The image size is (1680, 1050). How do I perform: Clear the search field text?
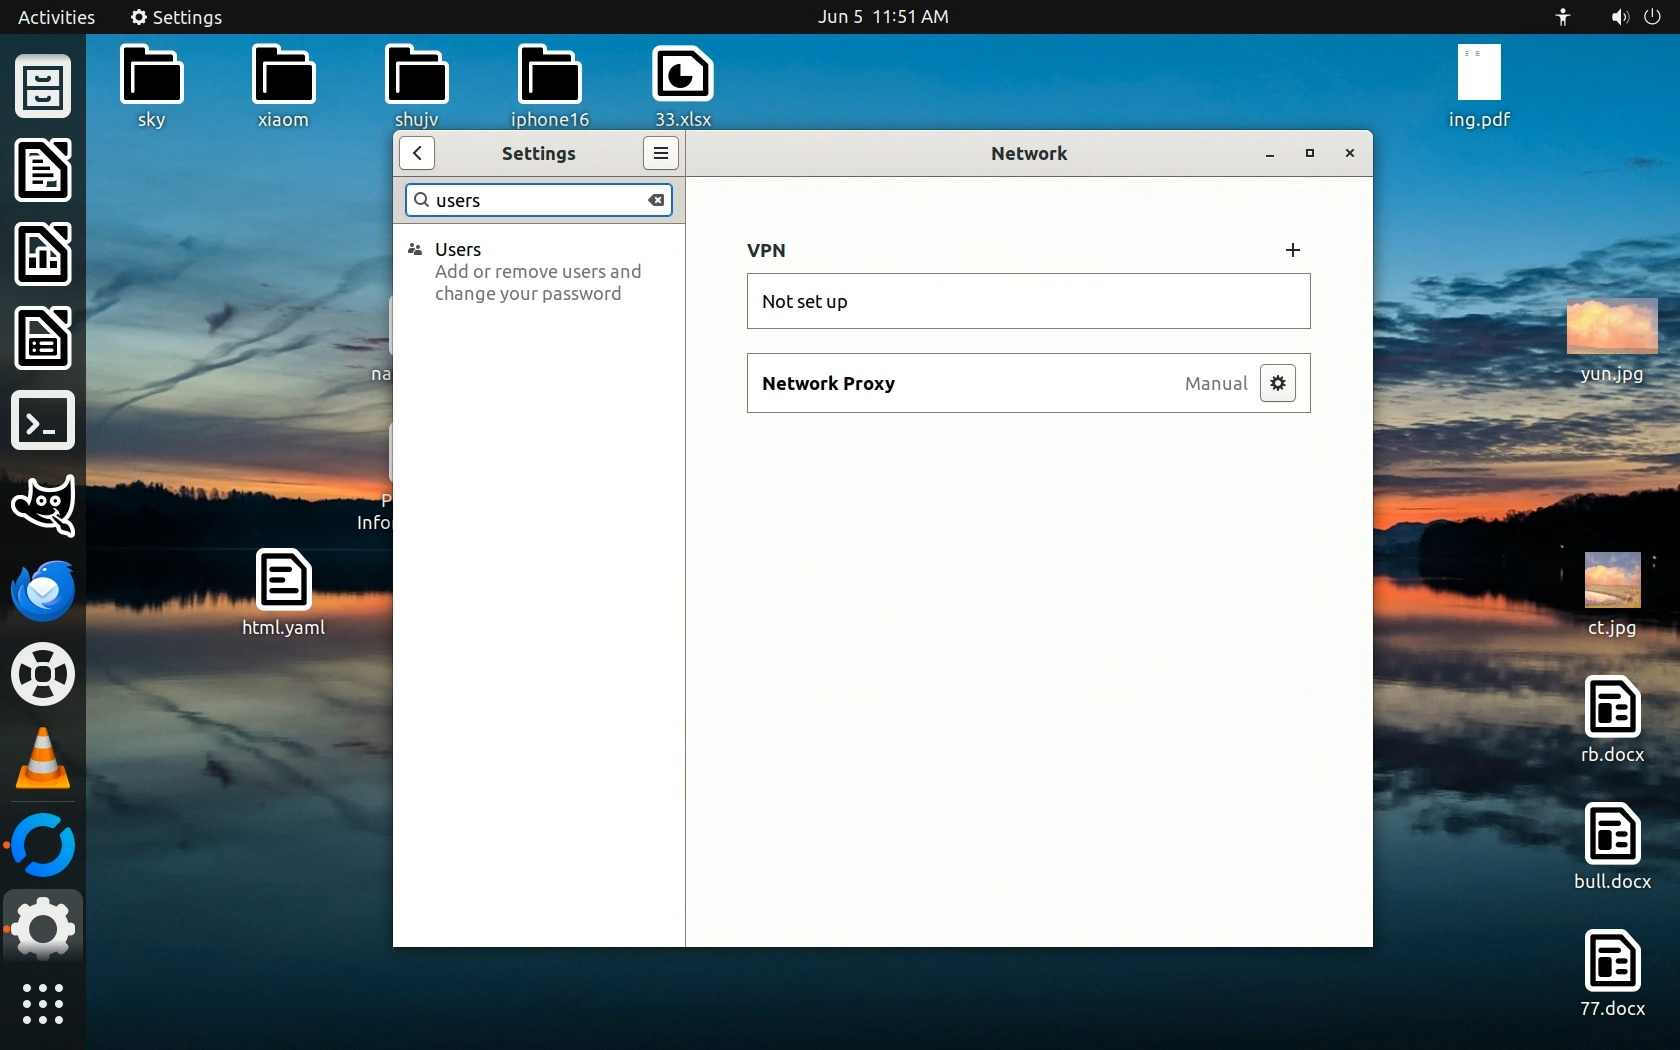656,200
